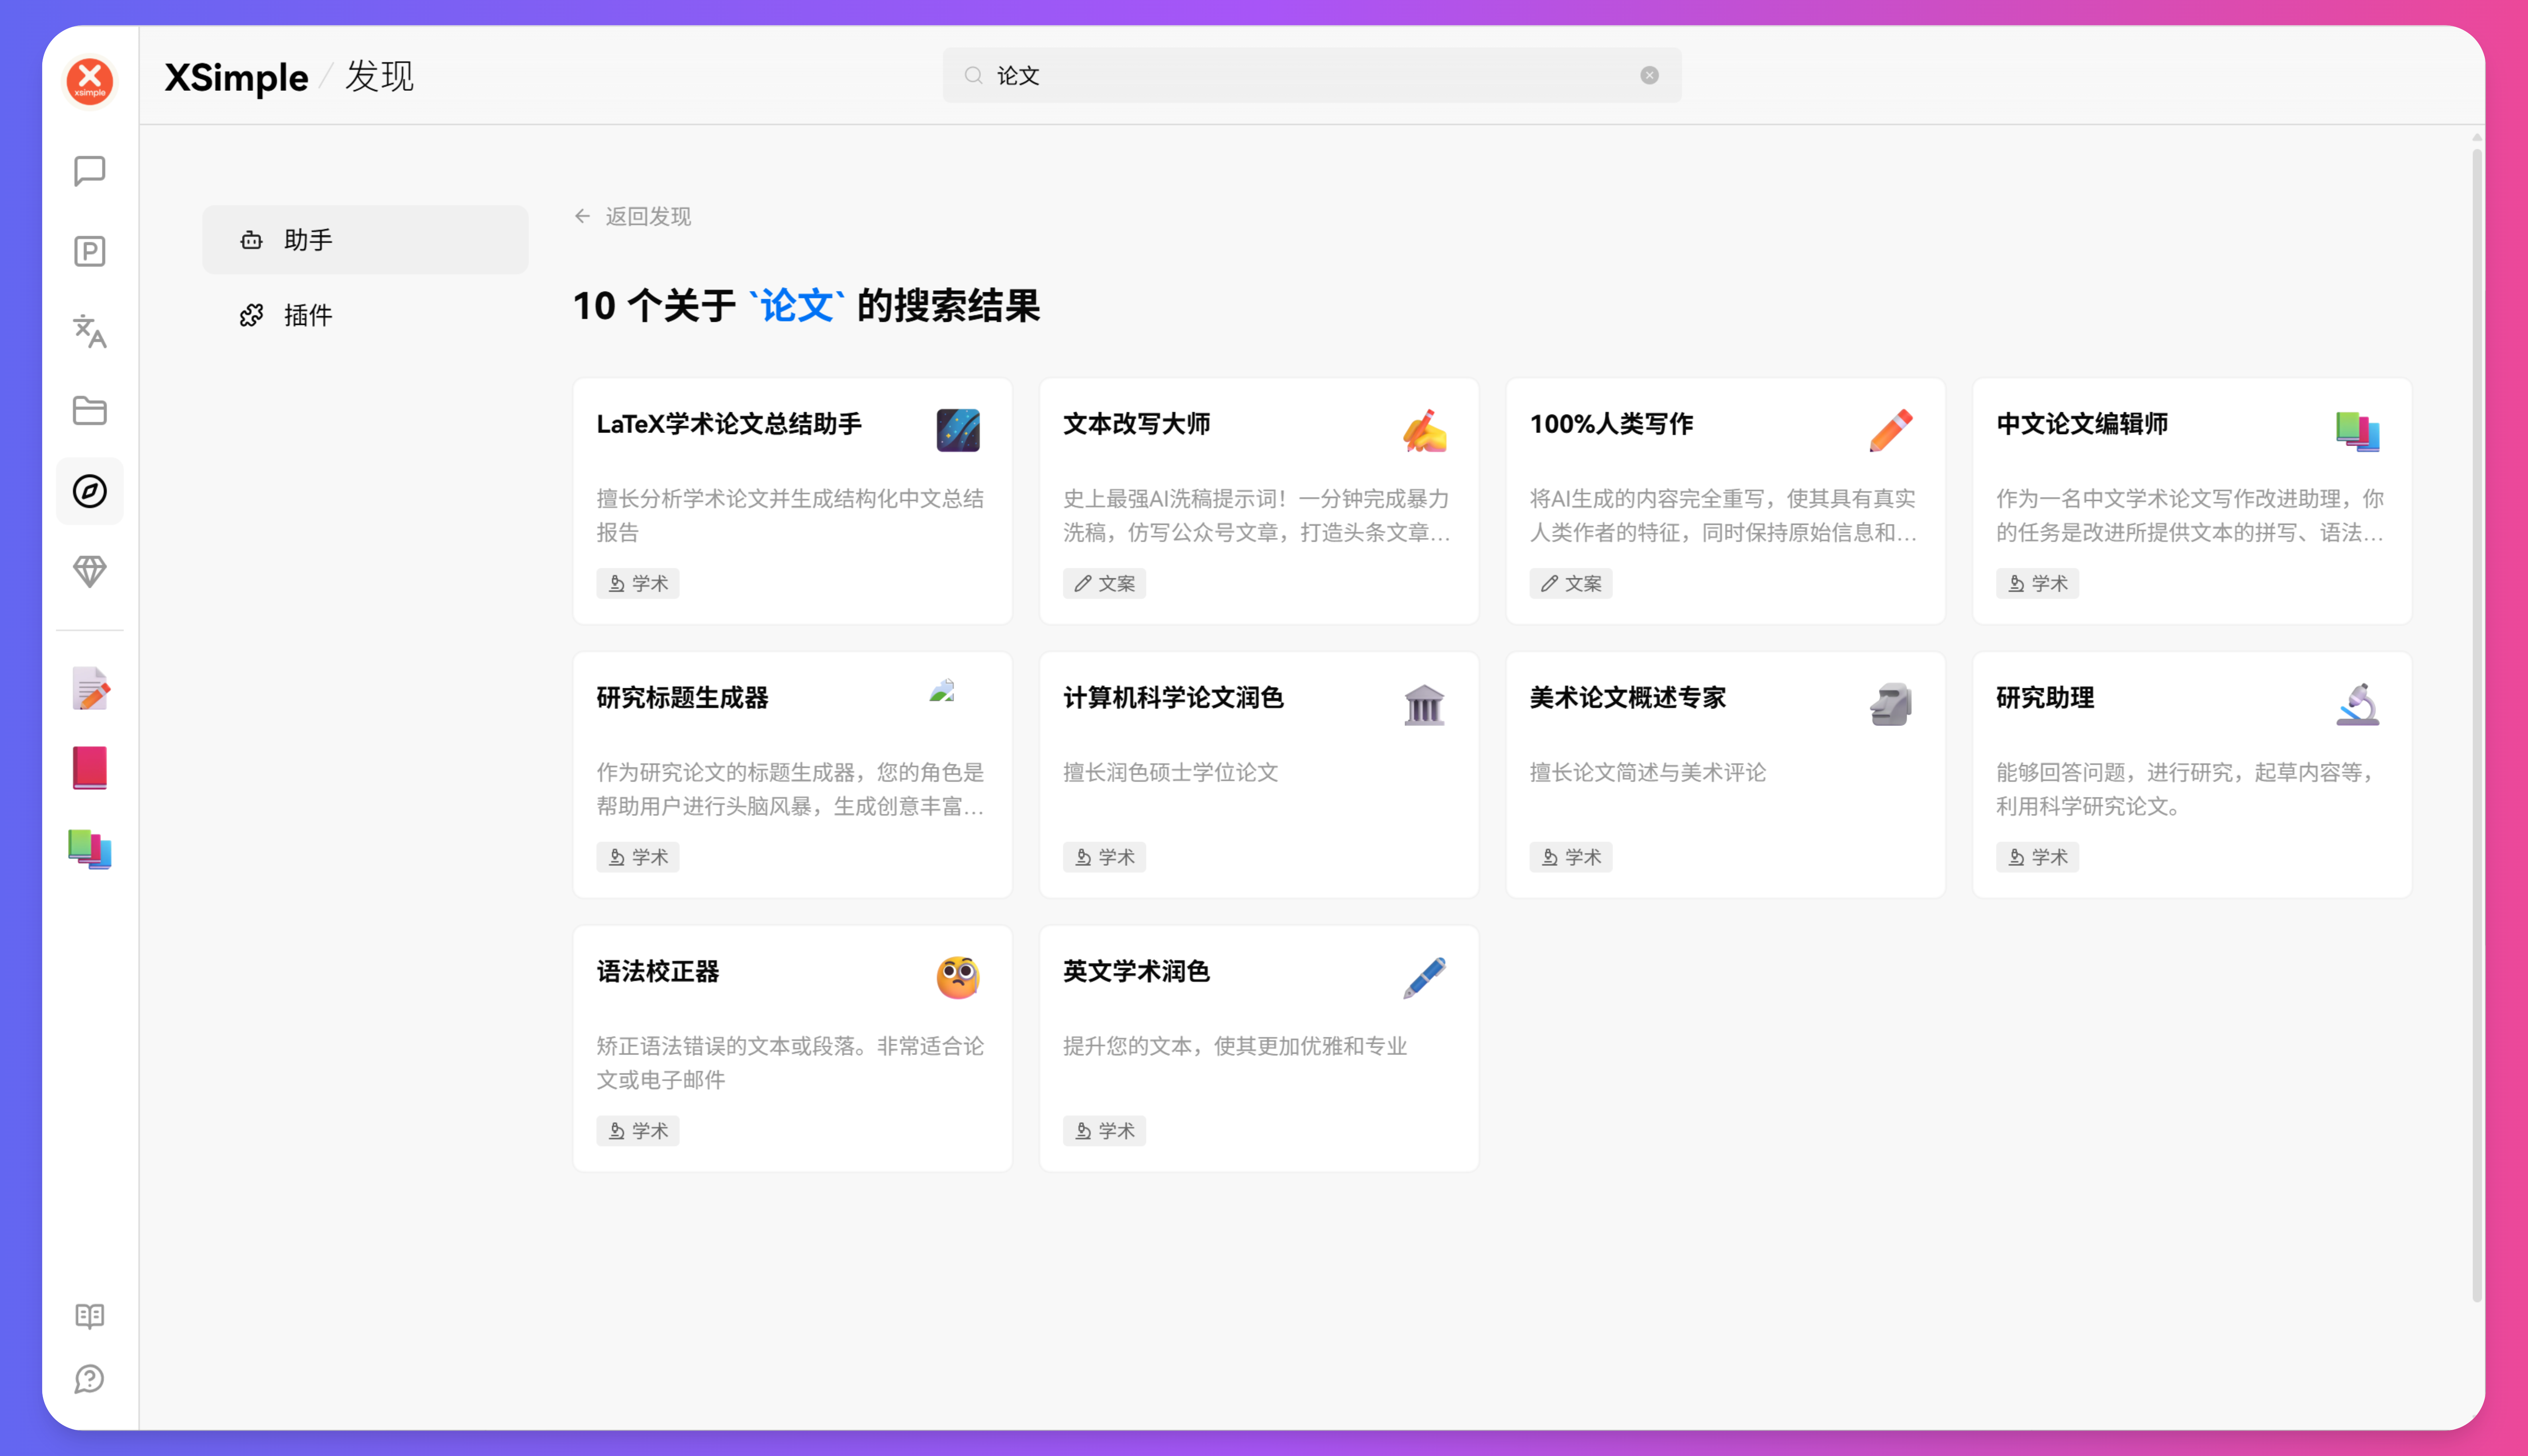The height and width of the screenshot is (1456, 2528).
Task: Click the 研究助理 microscope avatar
Action: pos(2358,705)
